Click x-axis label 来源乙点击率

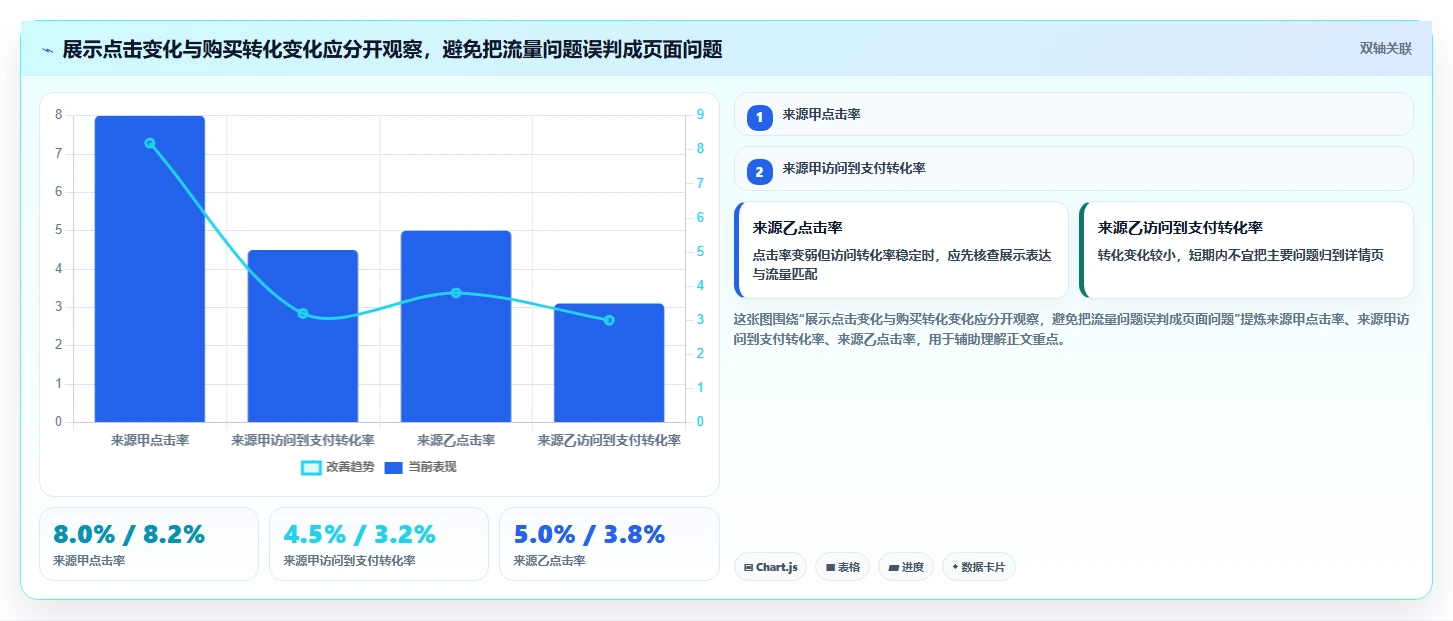456,440
